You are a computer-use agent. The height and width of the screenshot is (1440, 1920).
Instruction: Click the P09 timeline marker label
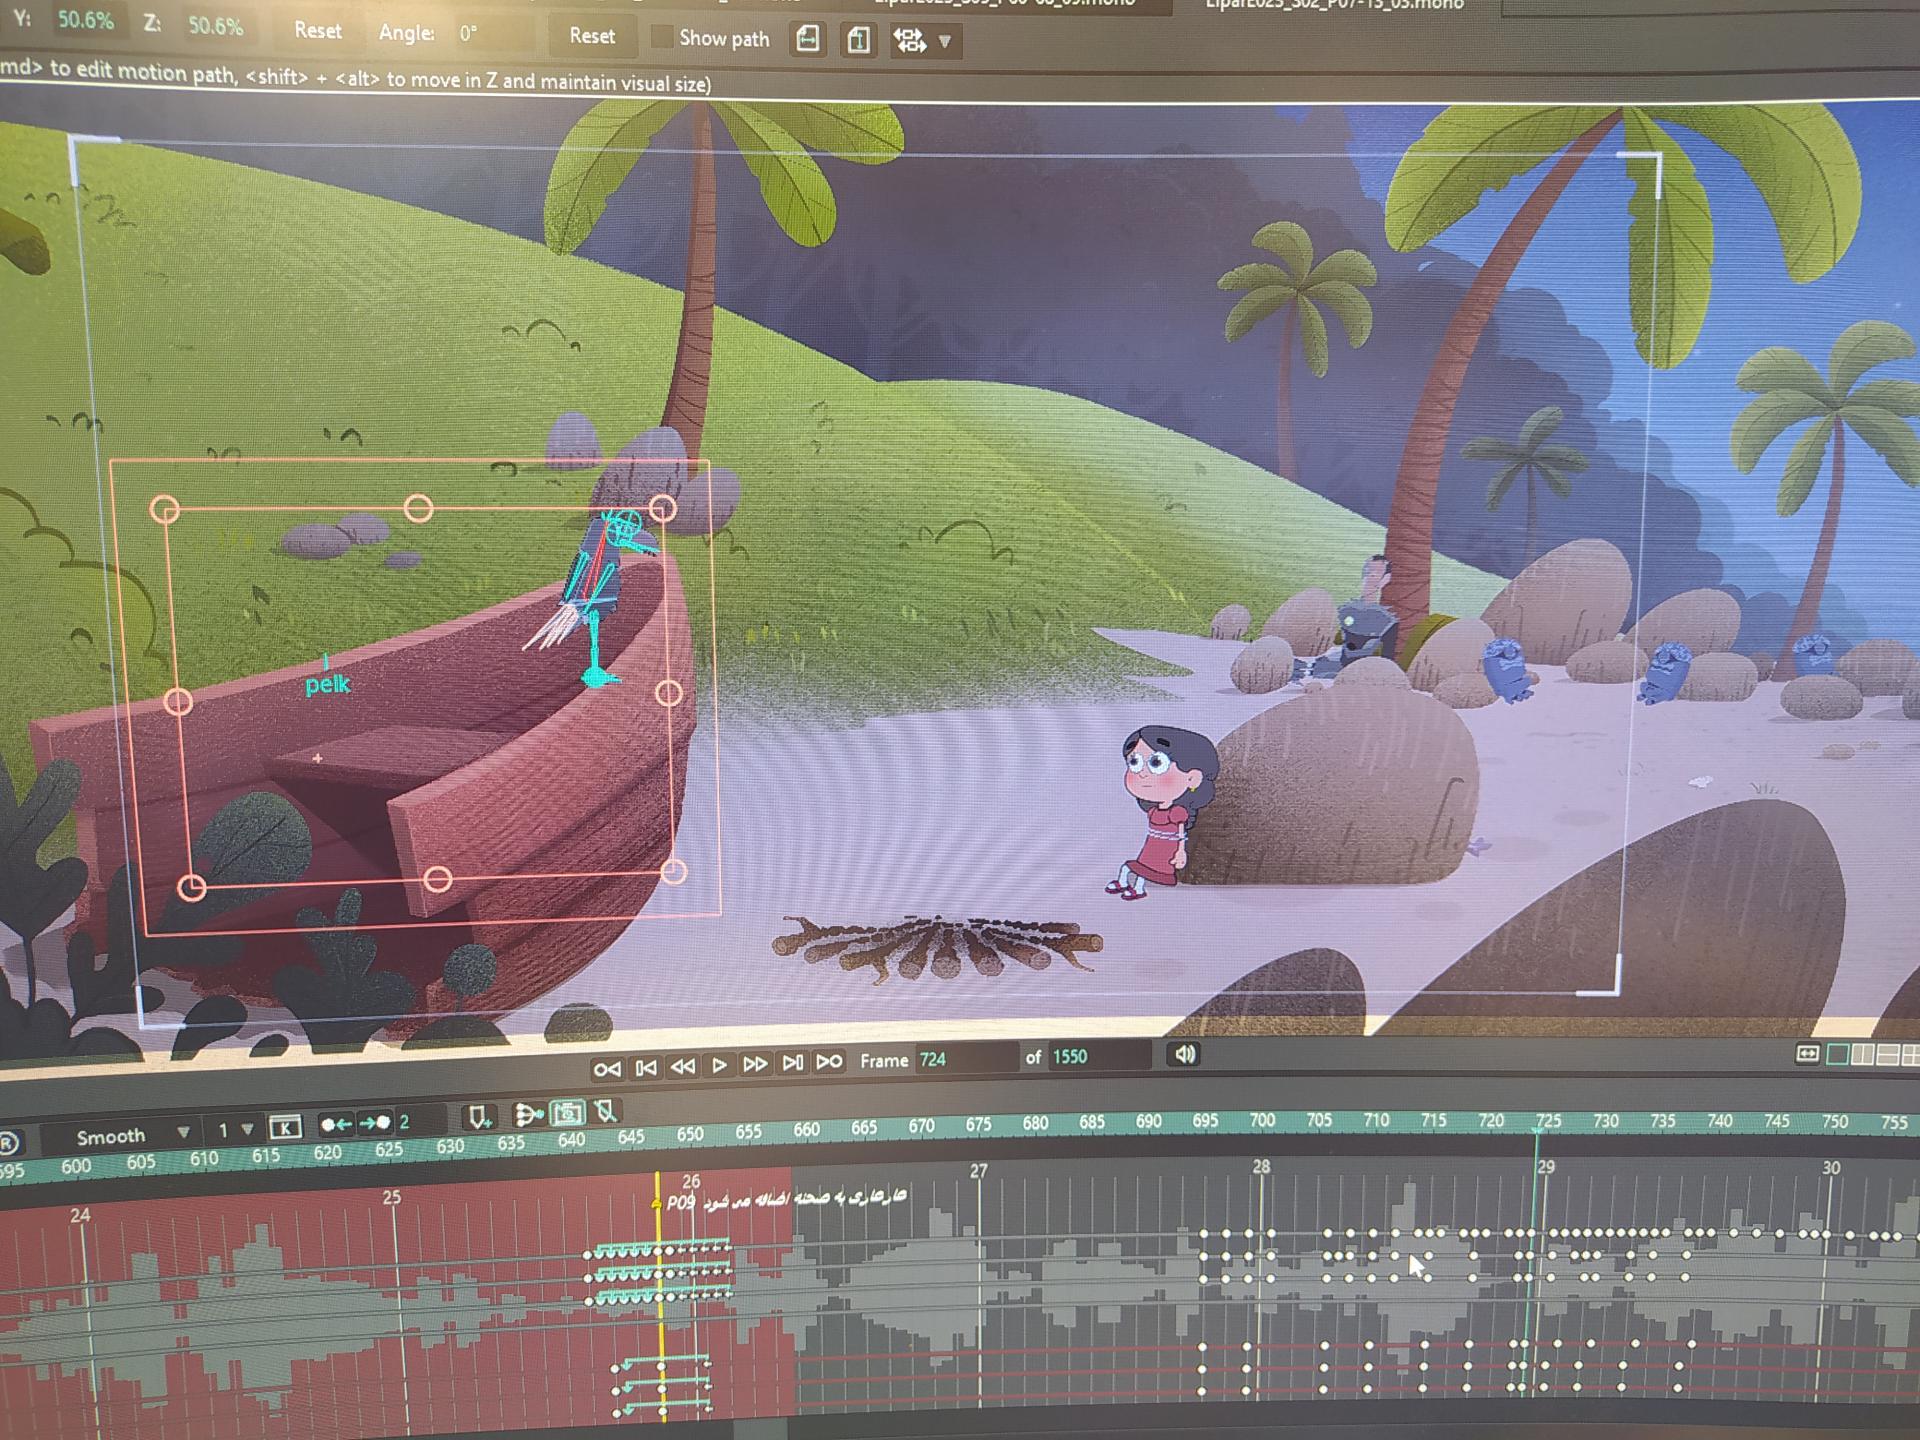pos(681,1203)
